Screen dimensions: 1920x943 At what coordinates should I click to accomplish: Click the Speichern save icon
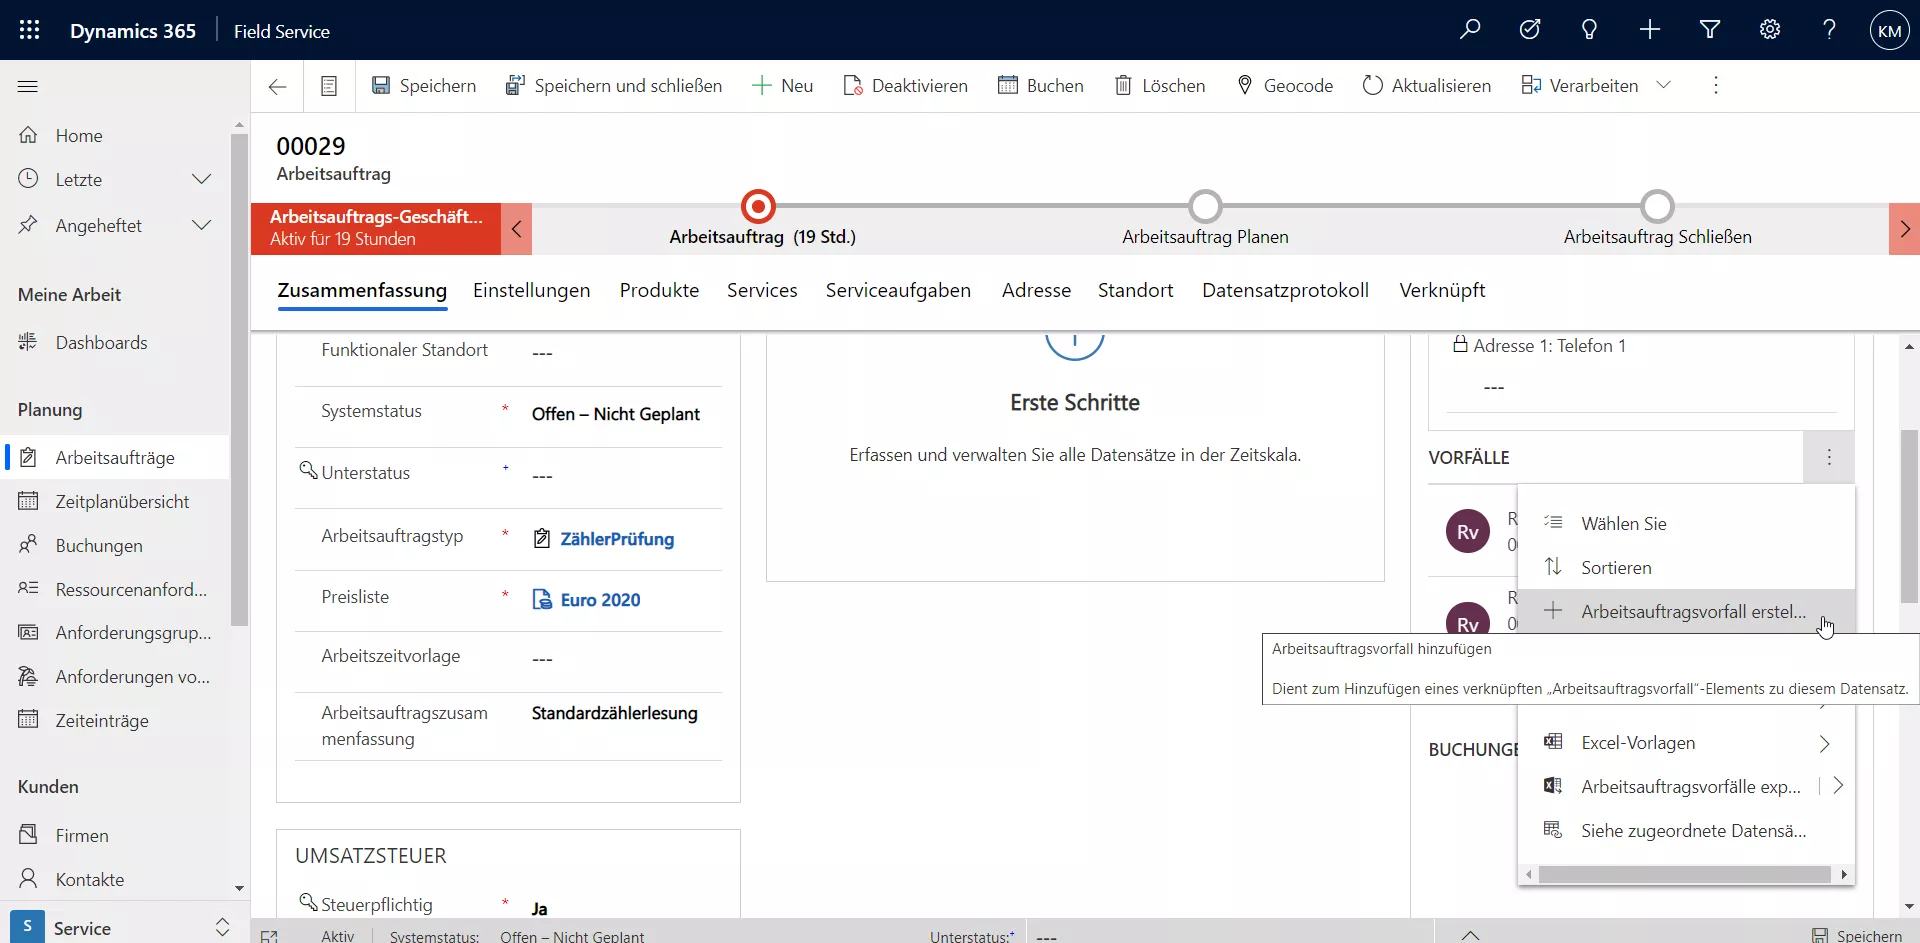381,86
